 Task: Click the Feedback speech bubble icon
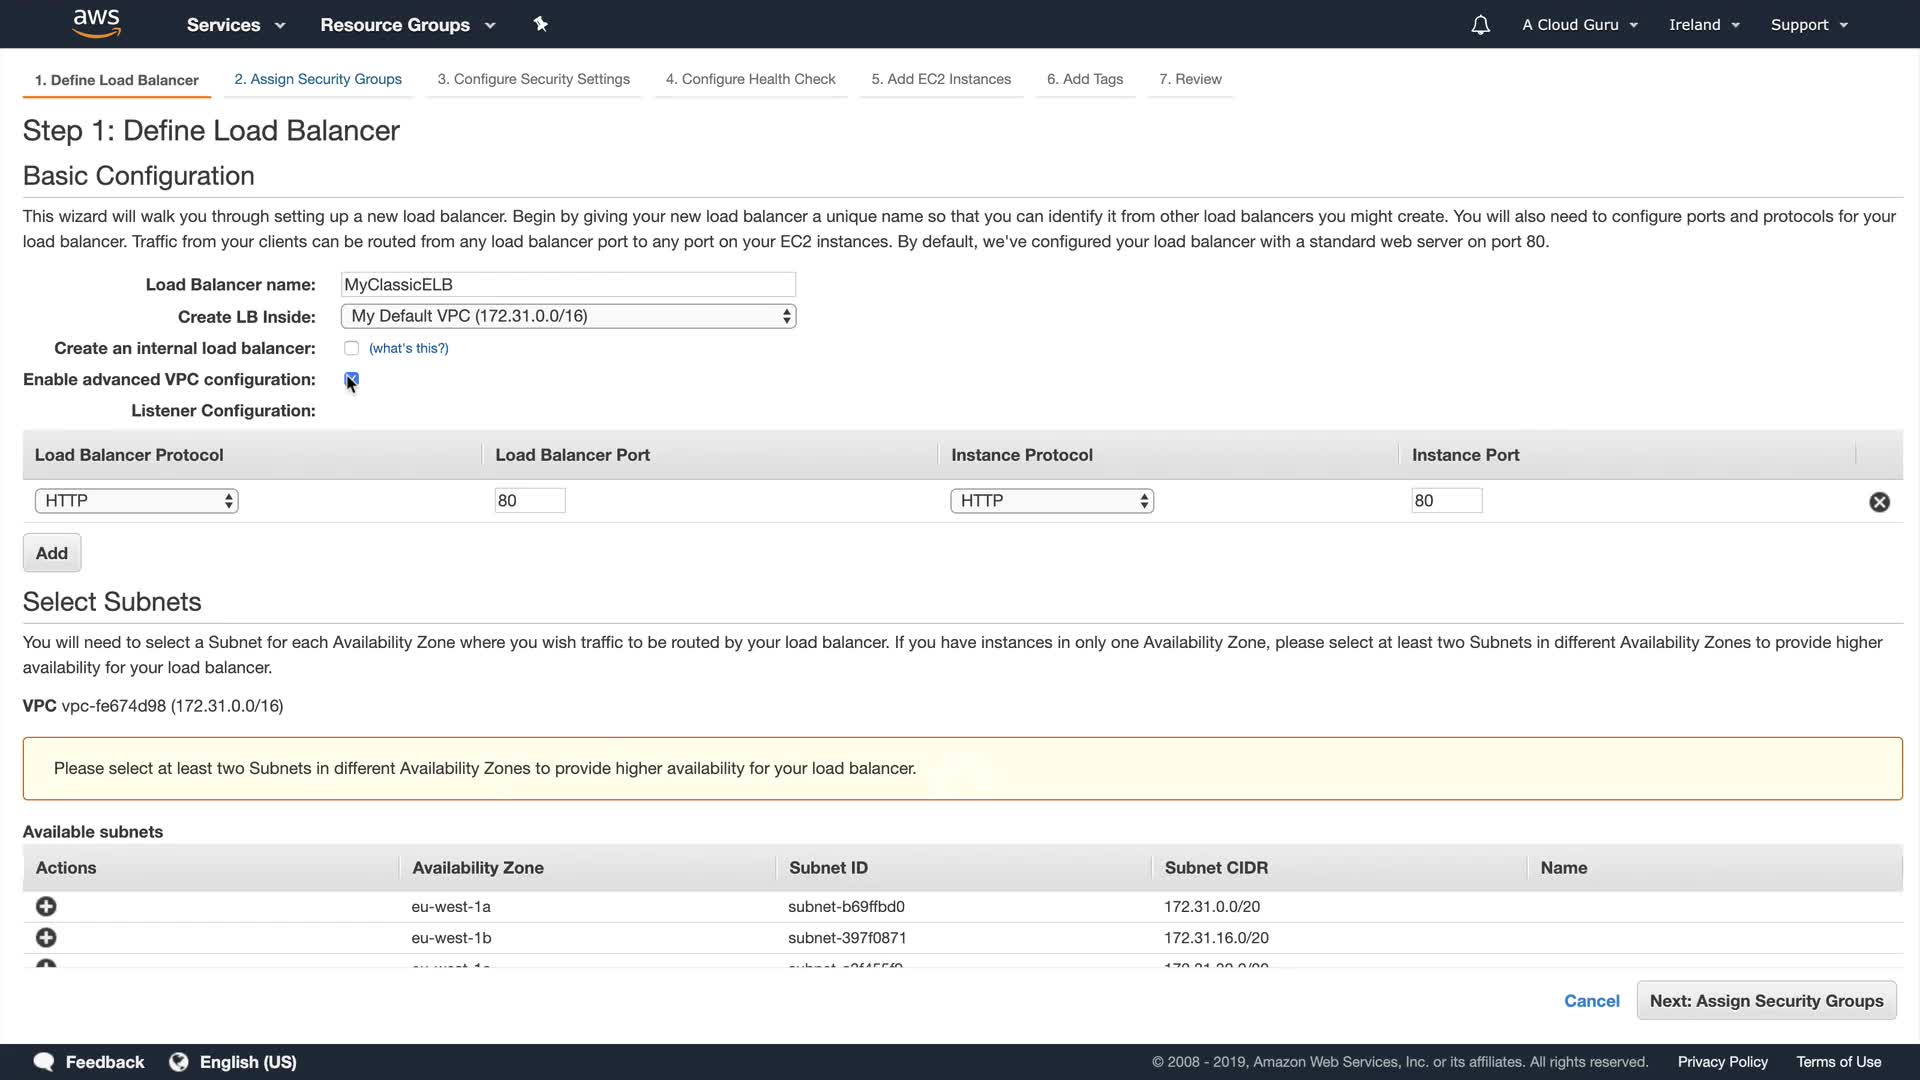tap(44, 1062)
